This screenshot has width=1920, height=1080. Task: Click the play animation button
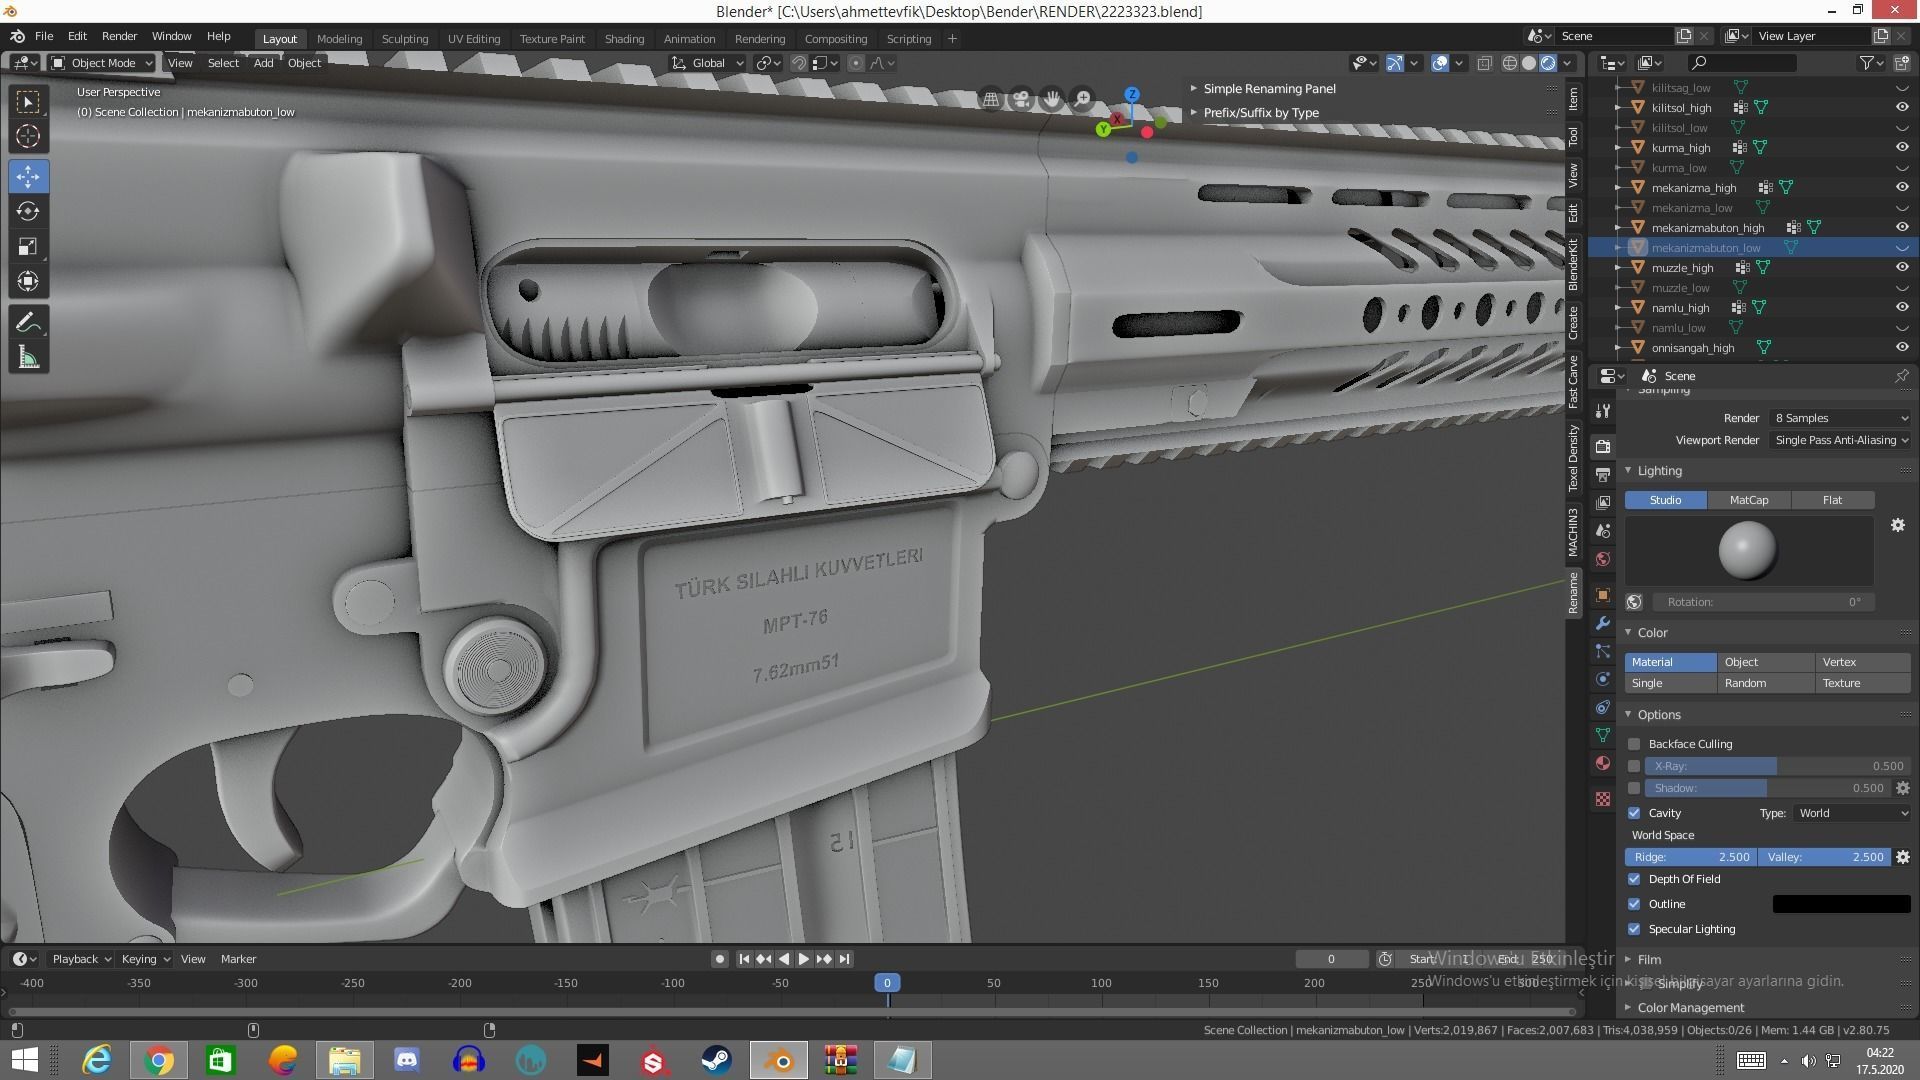803,959
